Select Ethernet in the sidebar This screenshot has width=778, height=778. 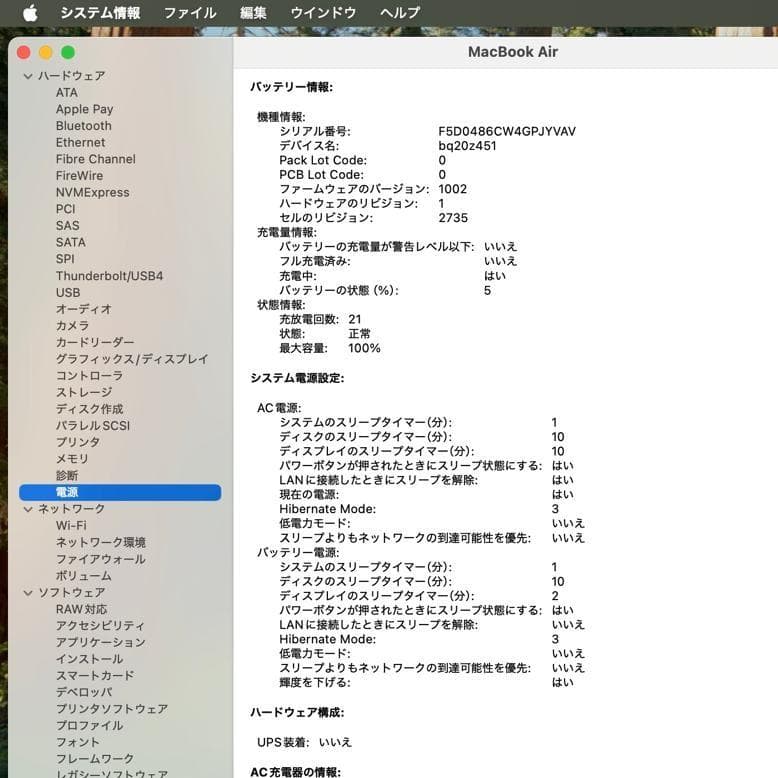click(x=80, y=142)
